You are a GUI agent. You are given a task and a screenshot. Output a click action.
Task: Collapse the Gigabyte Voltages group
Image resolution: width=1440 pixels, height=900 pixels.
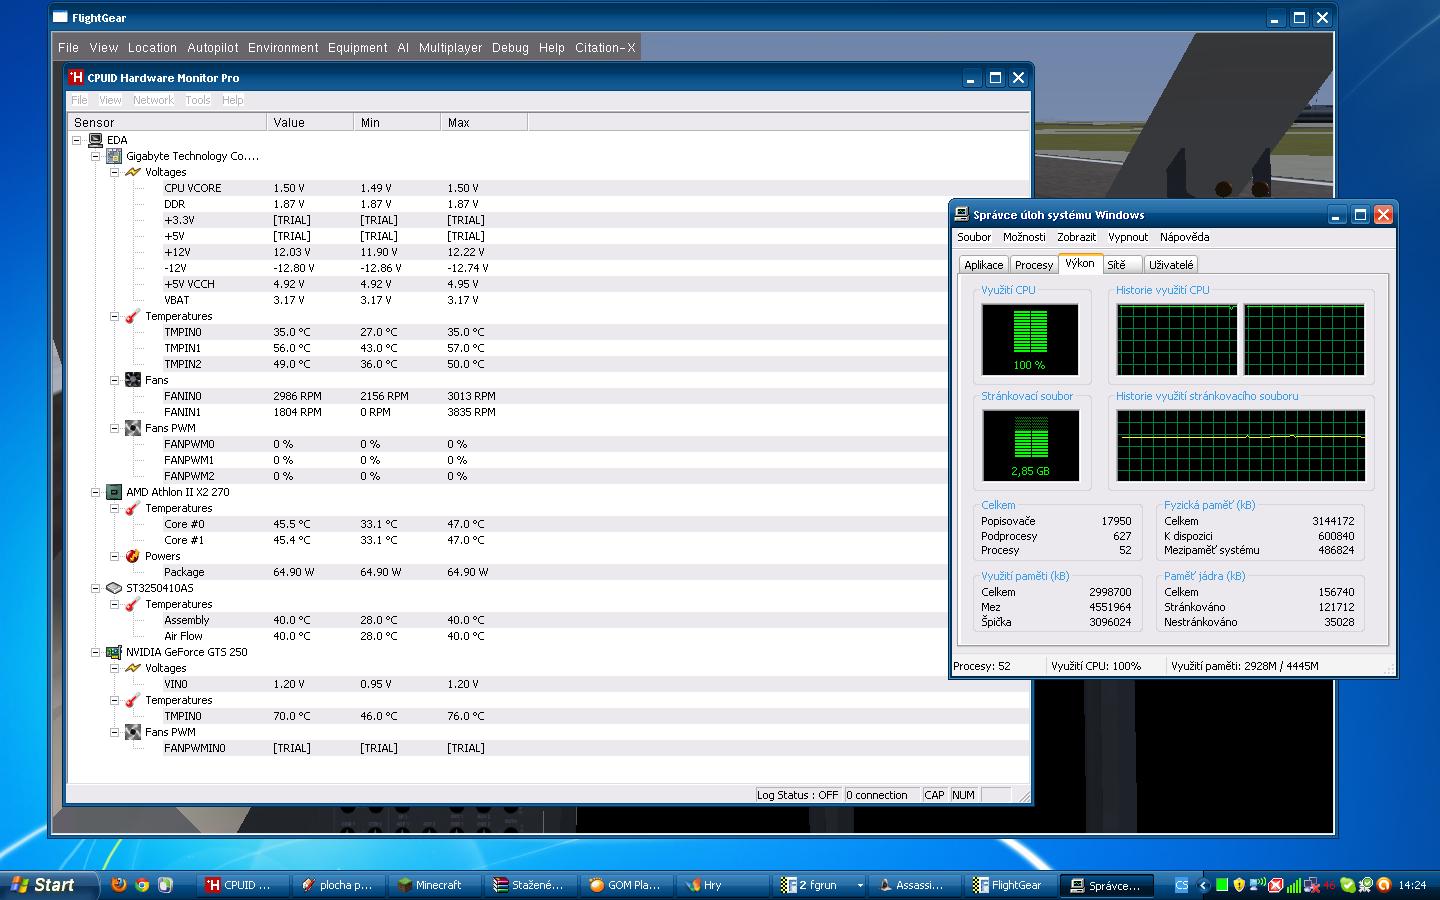[x=115, y=172]
